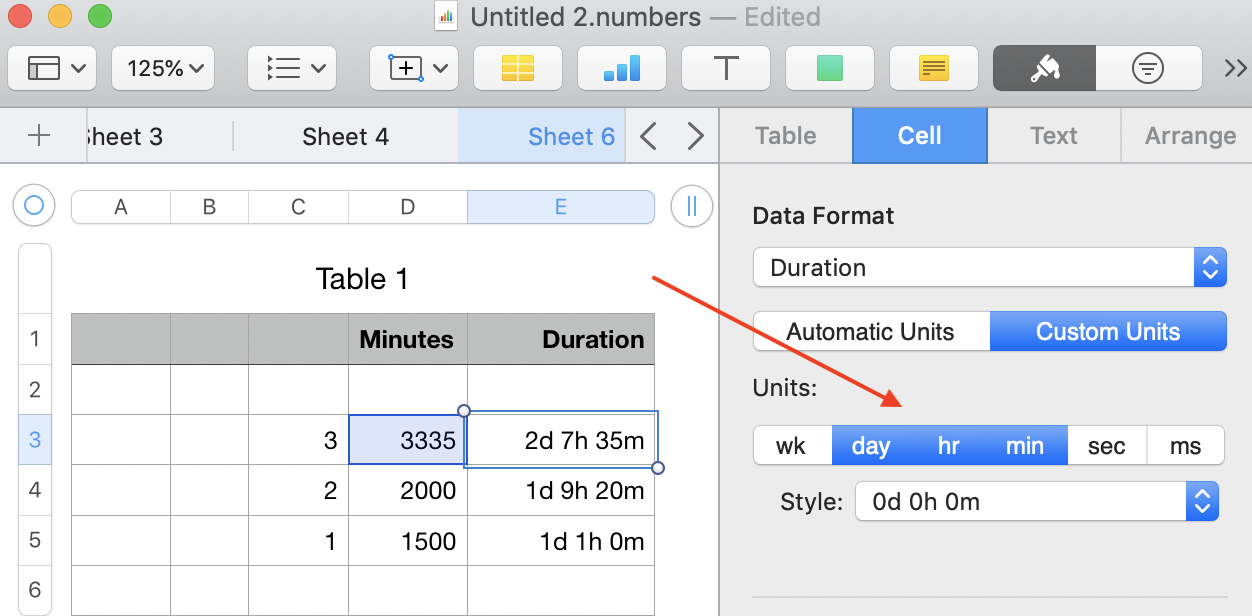Open the View menu dropdown in toolbar
The width and height of the screenshot is (1252, 616).
(52, 68)
